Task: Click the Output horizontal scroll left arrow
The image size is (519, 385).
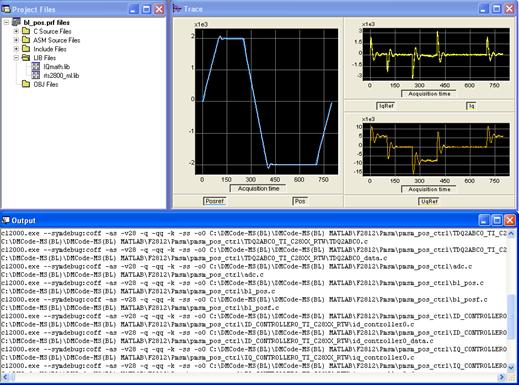Action: pos(4,377)
